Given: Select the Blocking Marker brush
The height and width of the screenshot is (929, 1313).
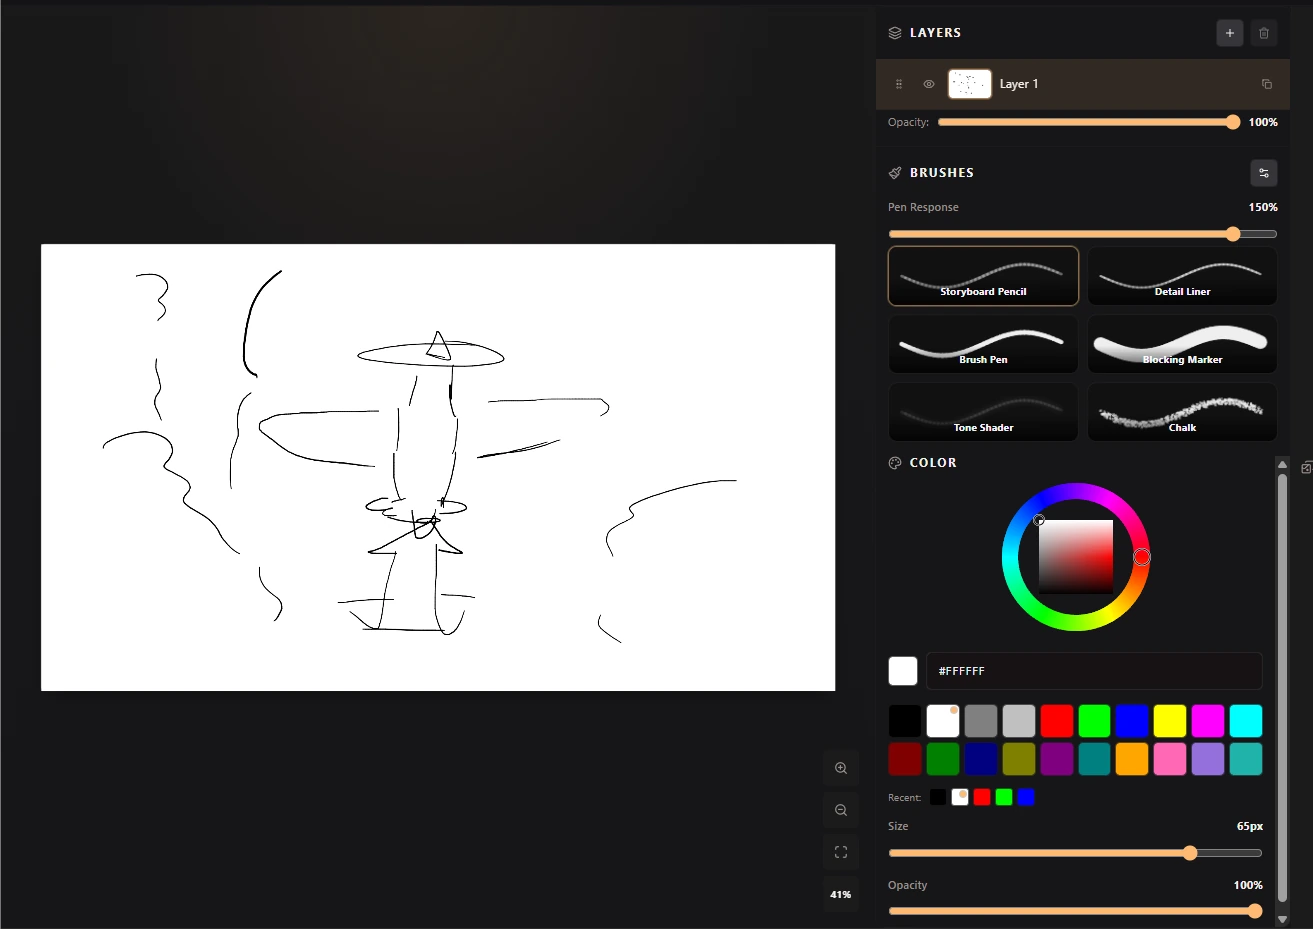Looking at the screenshot, I should 1181,344.
